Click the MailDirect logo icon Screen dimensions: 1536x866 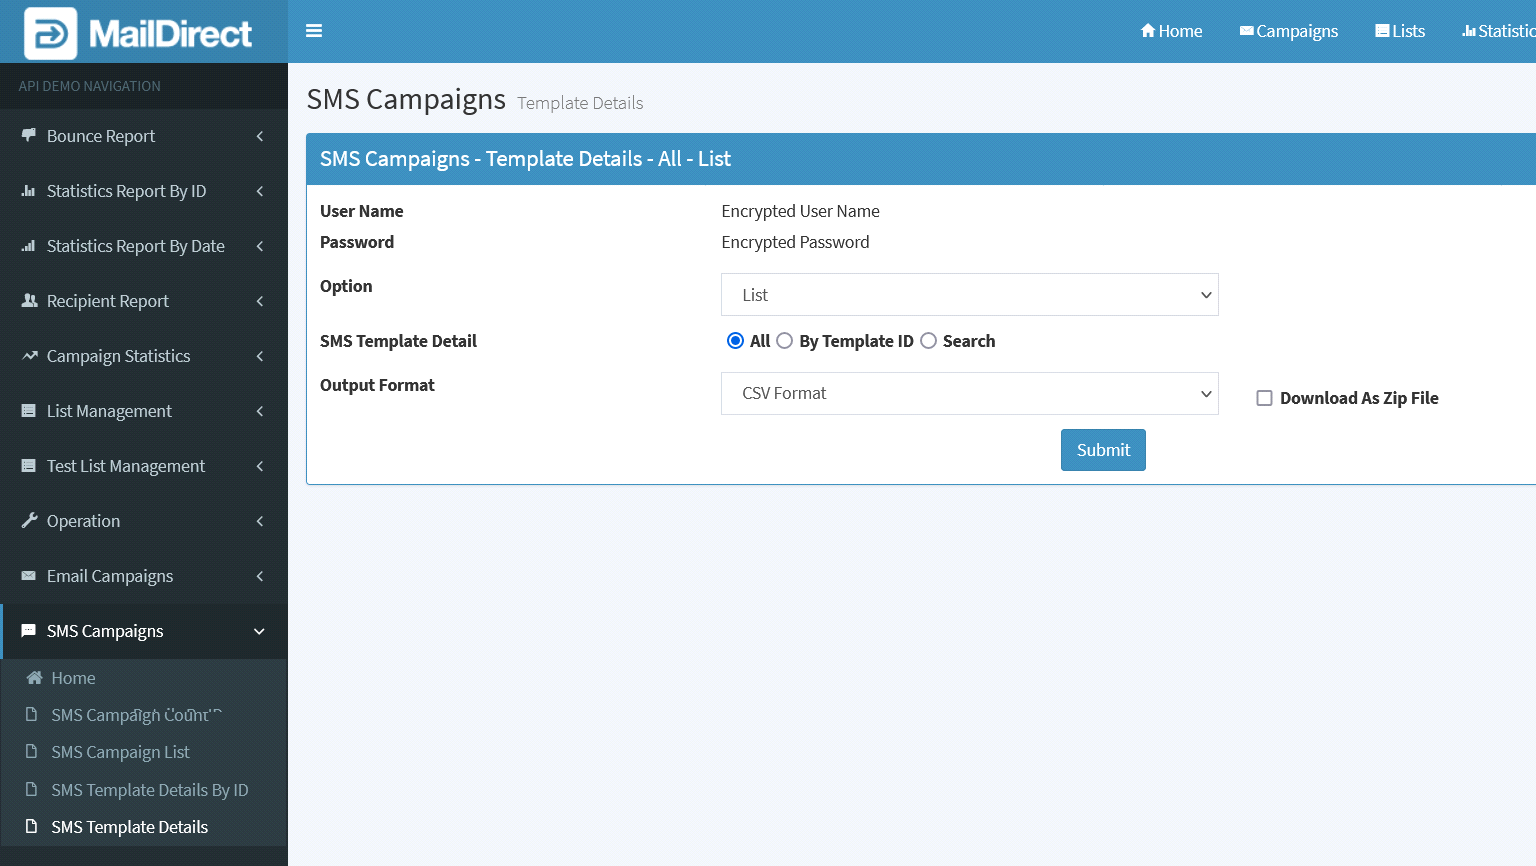[x=50, y=33]
